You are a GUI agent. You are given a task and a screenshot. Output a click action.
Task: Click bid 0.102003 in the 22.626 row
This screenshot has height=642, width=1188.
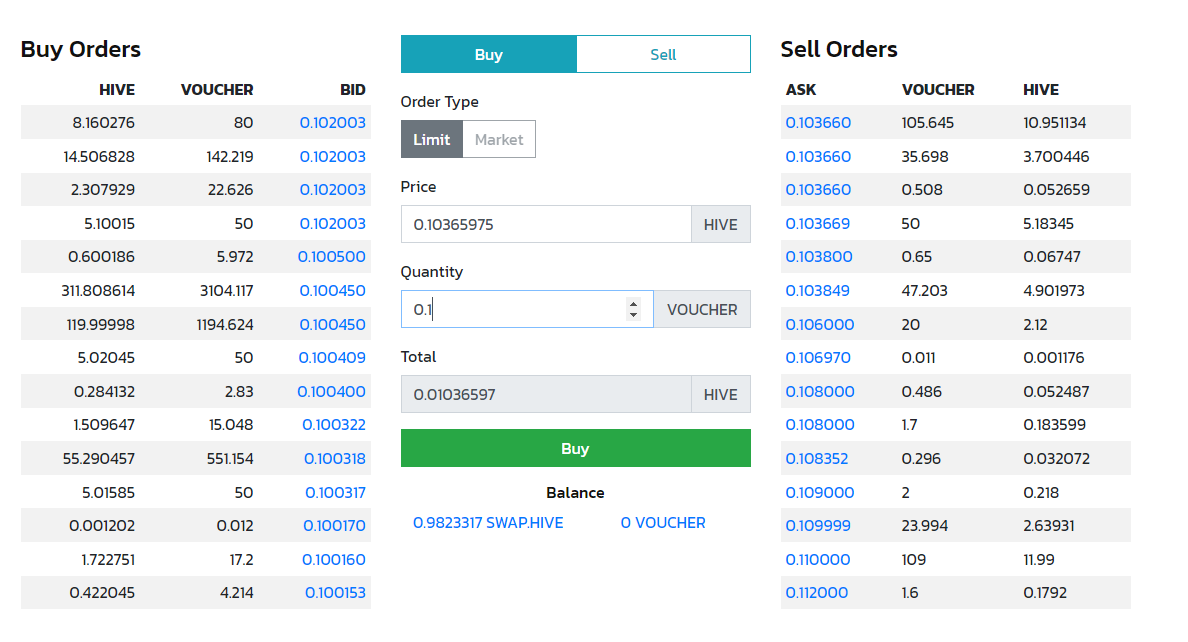click(x=333, y=189)
